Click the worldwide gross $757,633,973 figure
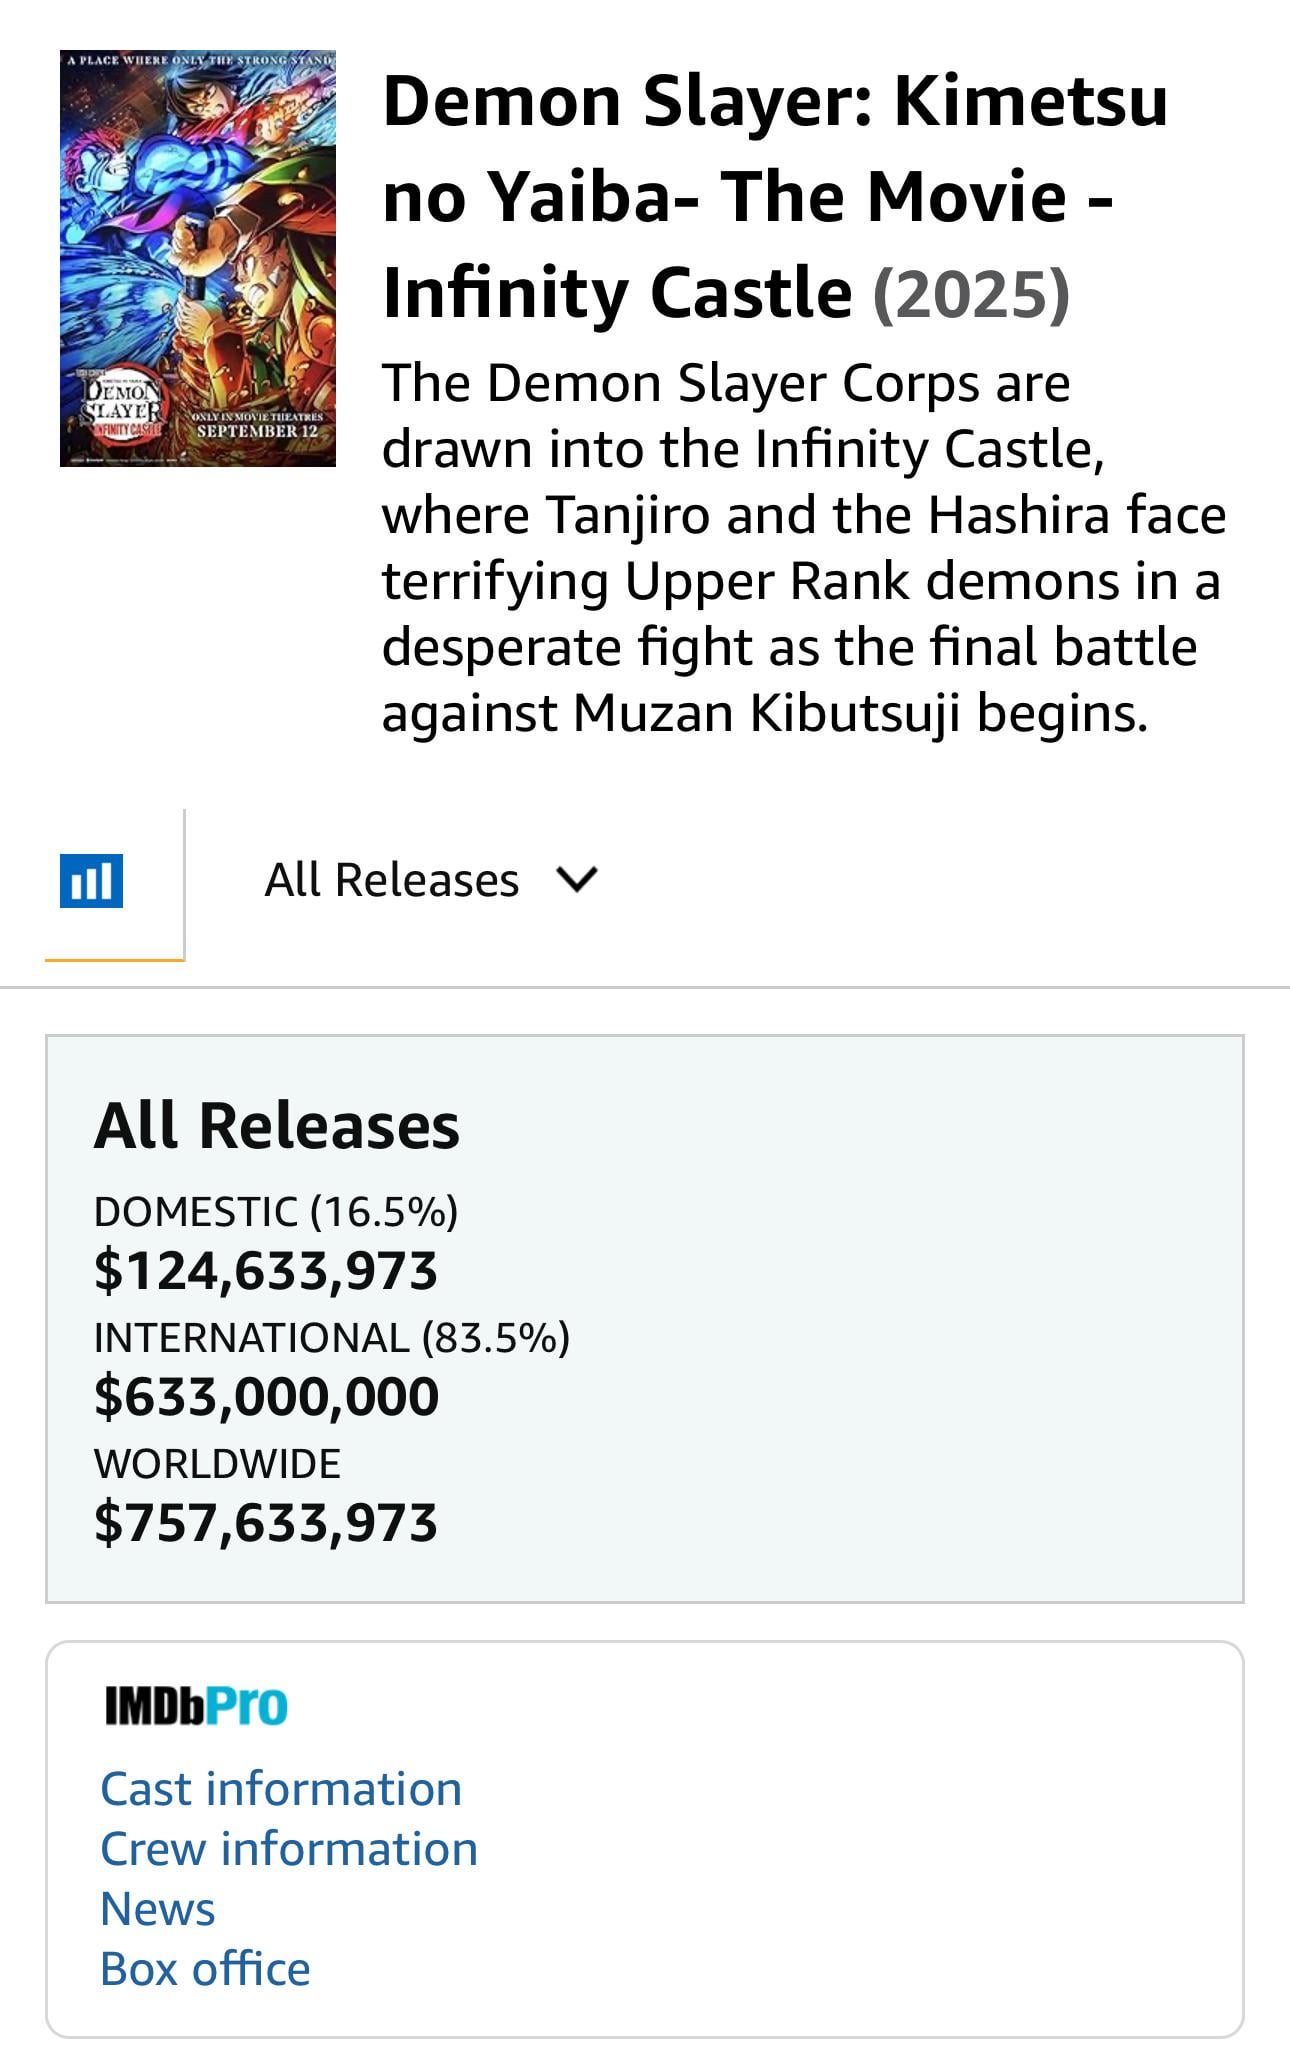Viewport: 1290px width, 2063px height. pyautogui.click(x=266, y=1522)
